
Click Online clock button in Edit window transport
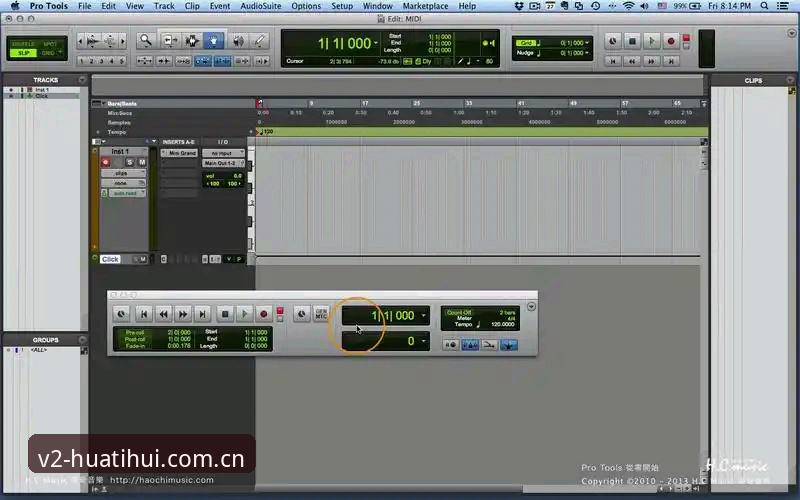(613, 41)
